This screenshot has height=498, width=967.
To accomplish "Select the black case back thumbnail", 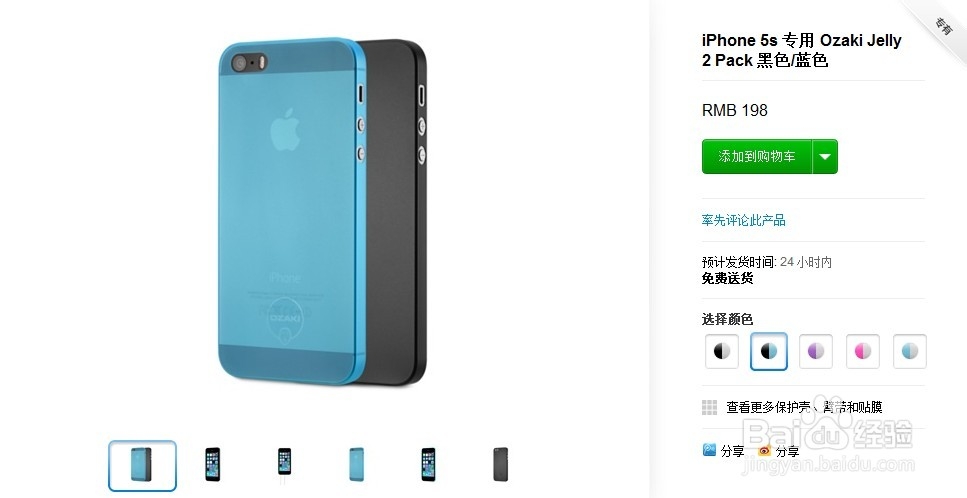I will (501, 464).
